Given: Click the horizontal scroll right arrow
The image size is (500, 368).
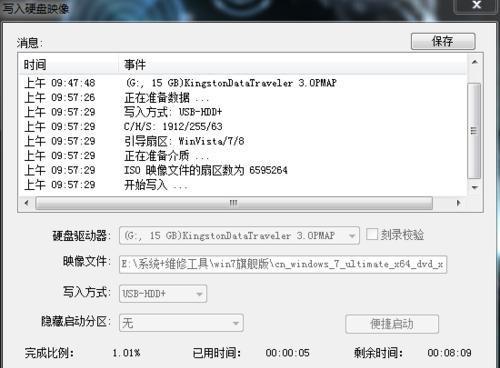Looking at the screenshot, I should point(459,203).
